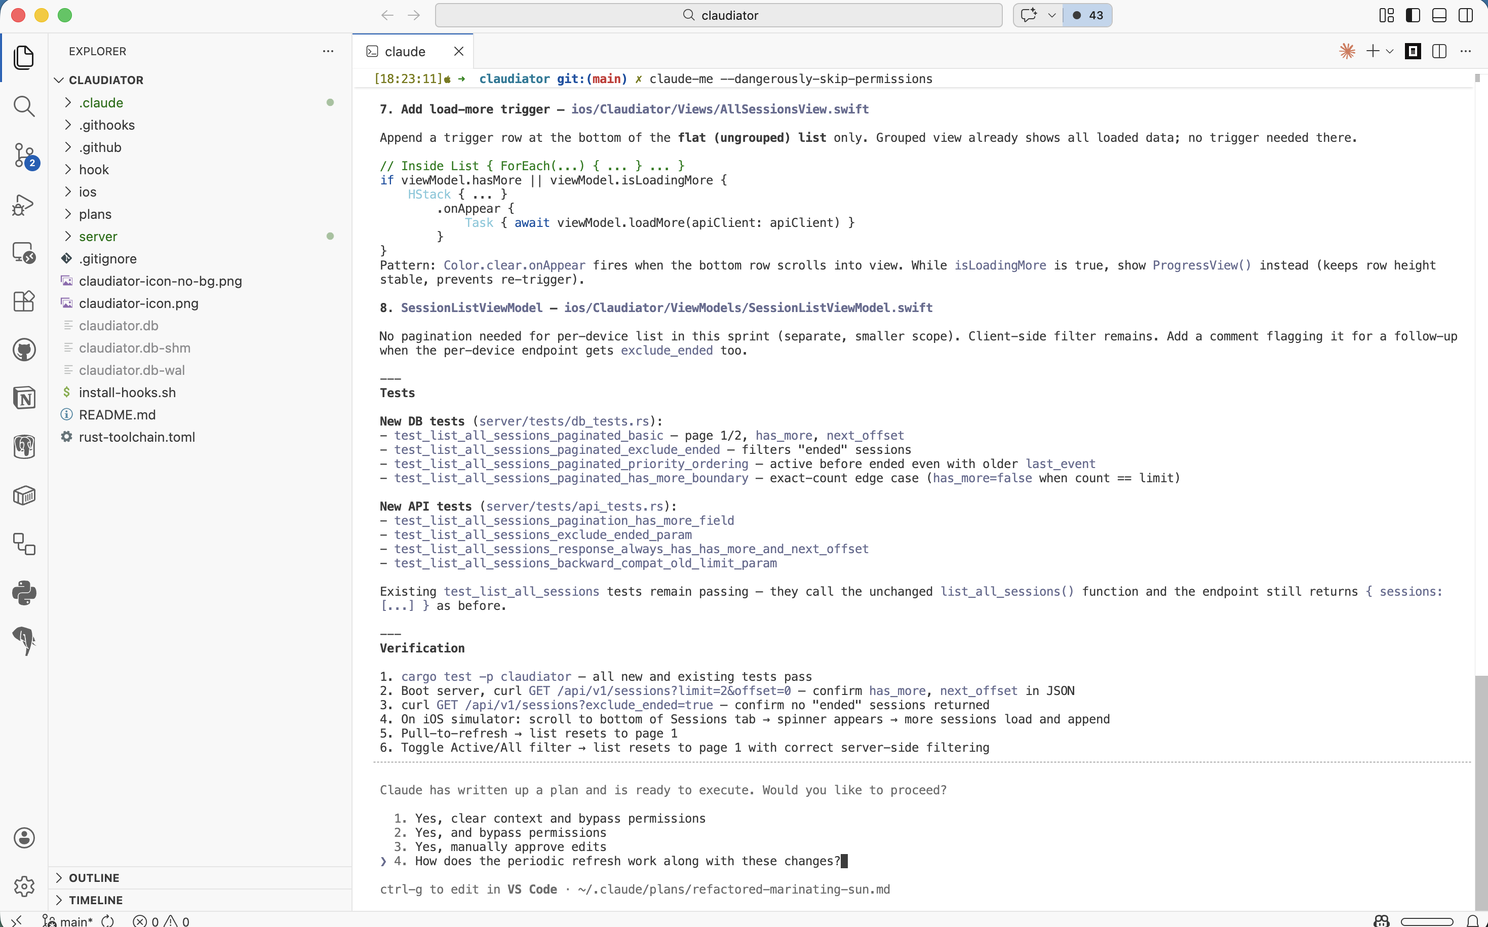Open the Extensions view

(24, 301)
